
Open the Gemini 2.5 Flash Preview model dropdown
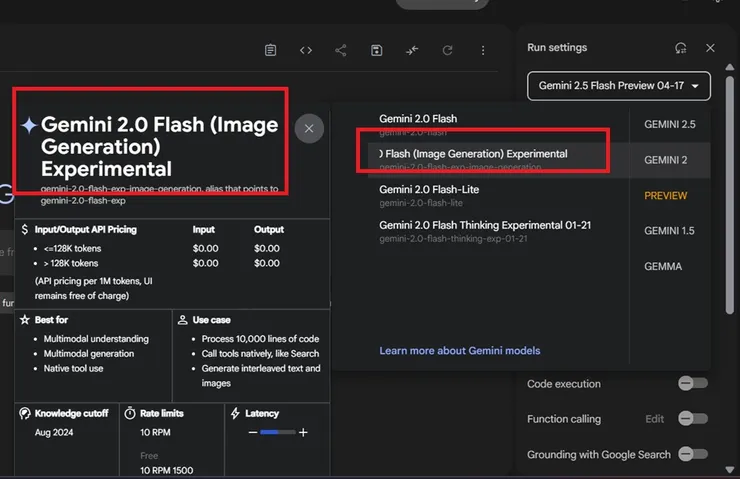pos(619,86)
